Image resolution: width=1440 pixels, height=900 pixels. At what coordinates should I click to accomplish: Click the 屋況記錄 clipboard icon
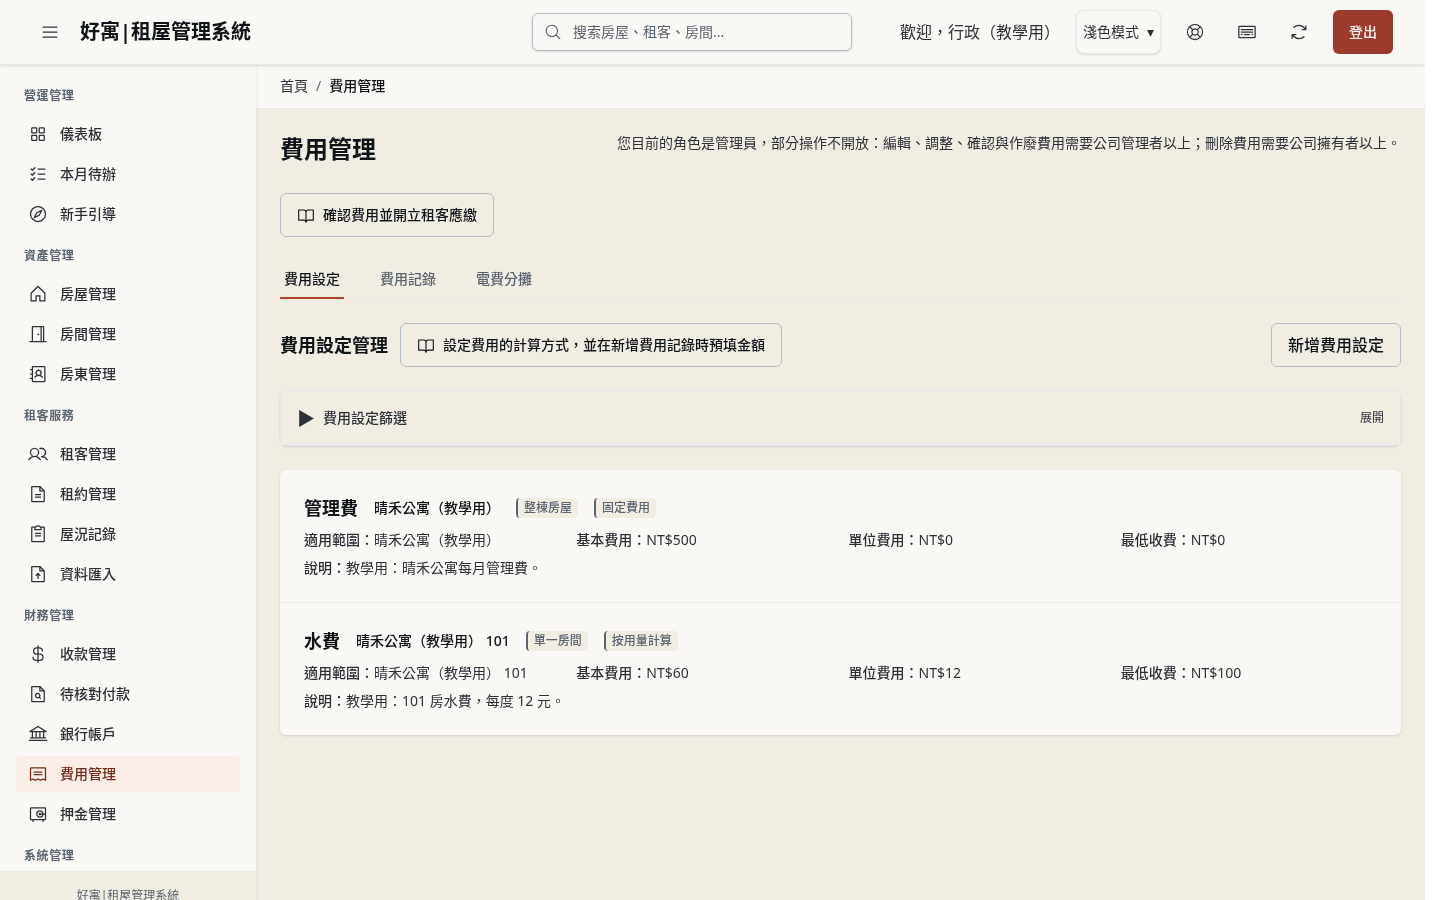38,534
